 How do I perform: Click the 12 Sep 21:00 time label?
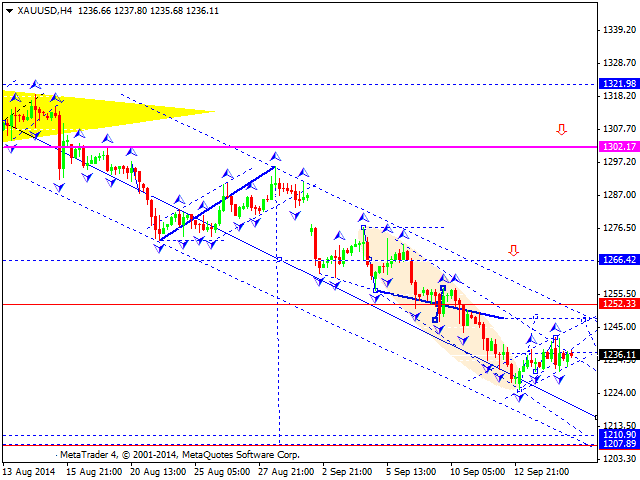[x=542, y=472]
